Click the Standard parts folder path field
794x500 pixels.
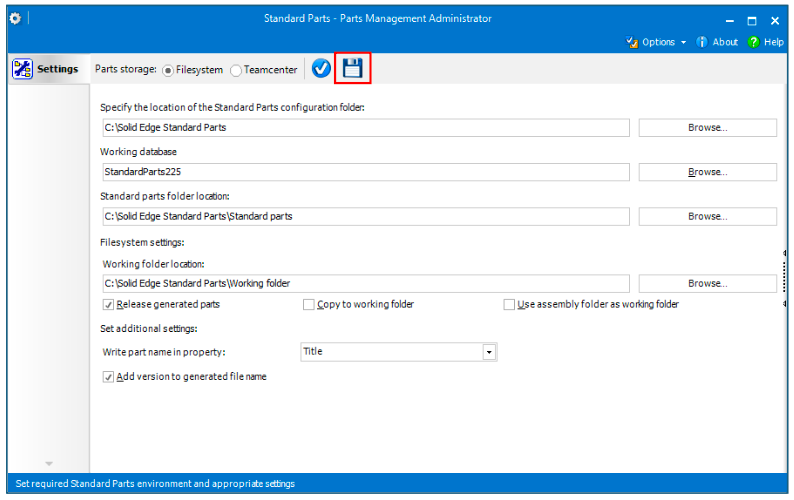(x=366, y=216)
